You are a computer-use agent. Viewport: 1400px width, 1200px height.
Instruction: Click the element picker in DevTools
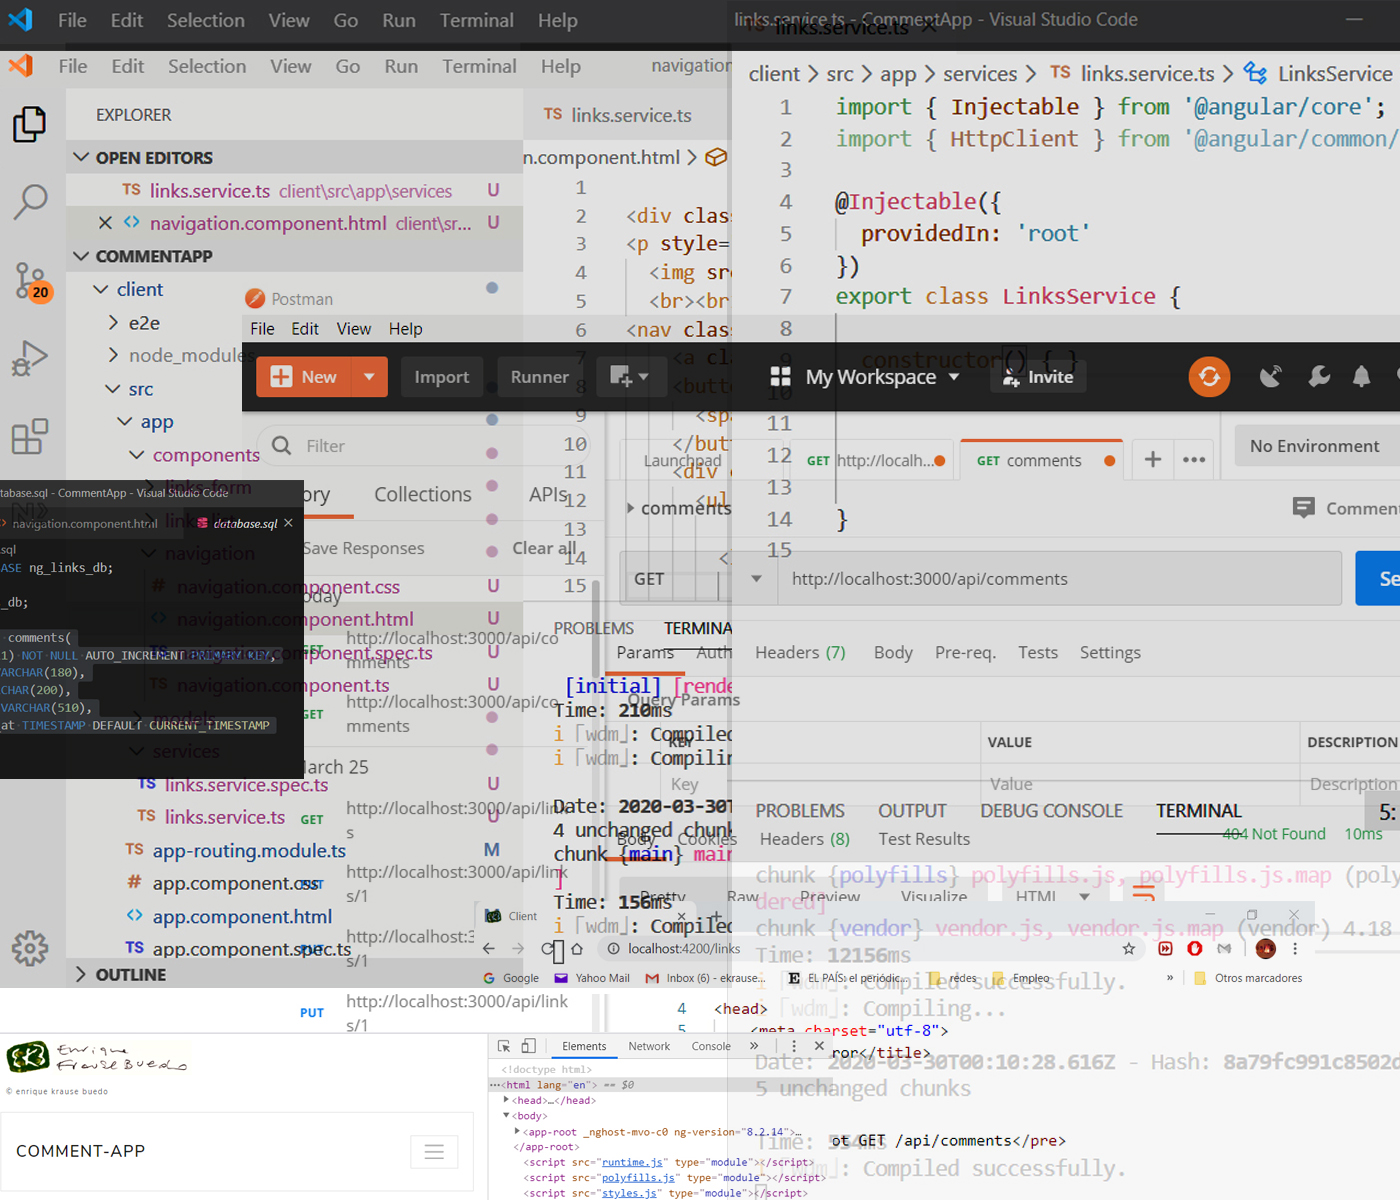(504, 1046)
